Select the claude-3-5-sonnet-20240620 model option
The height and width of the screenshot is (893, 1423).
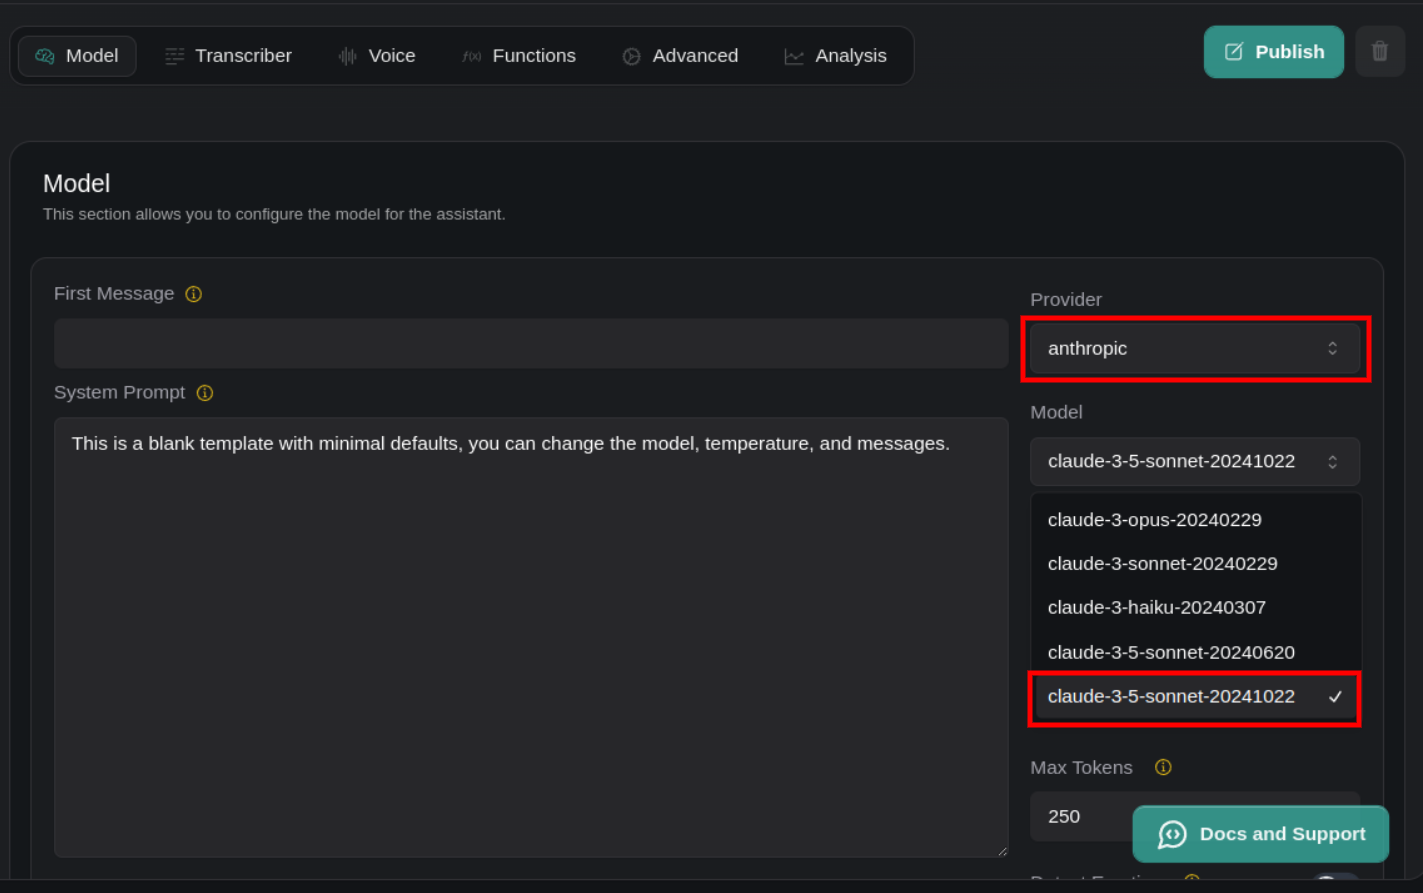point(1171,653)
